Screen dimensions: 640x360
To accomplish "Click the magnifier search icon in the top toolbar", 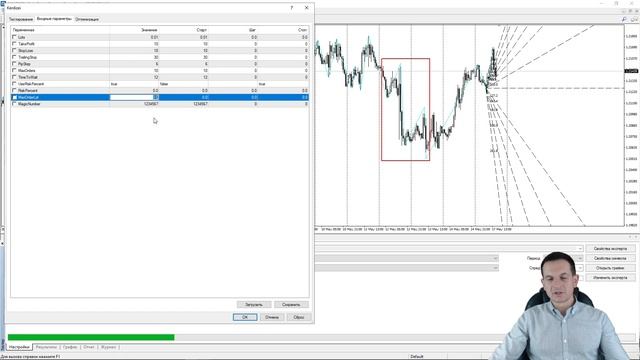I will point(624,19).
